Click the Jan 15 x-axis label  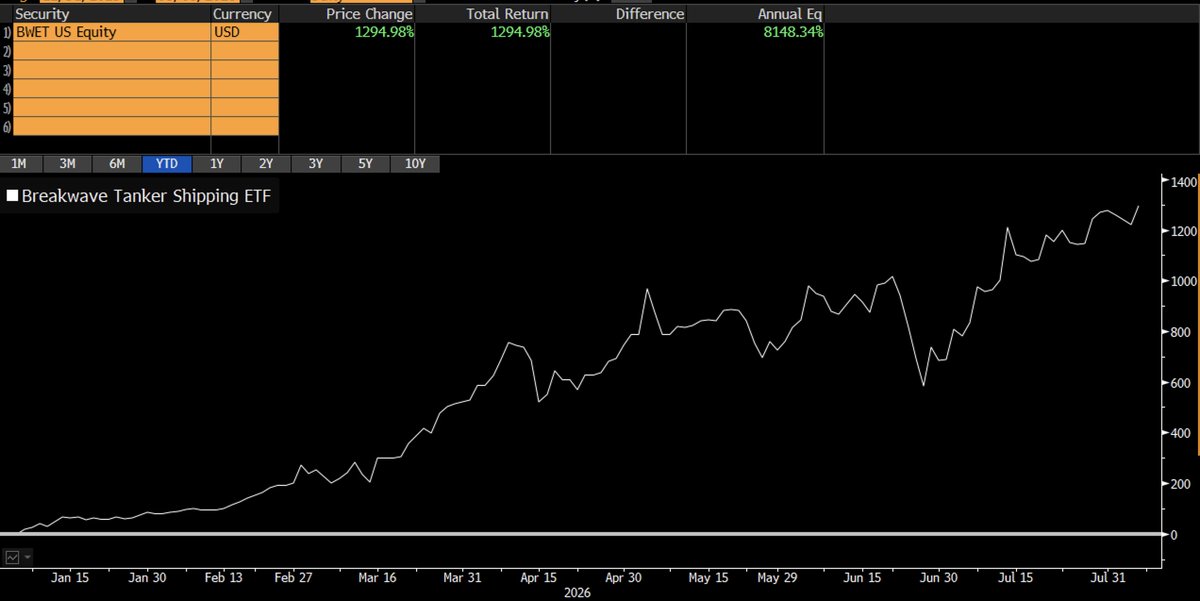pos(68,578)
